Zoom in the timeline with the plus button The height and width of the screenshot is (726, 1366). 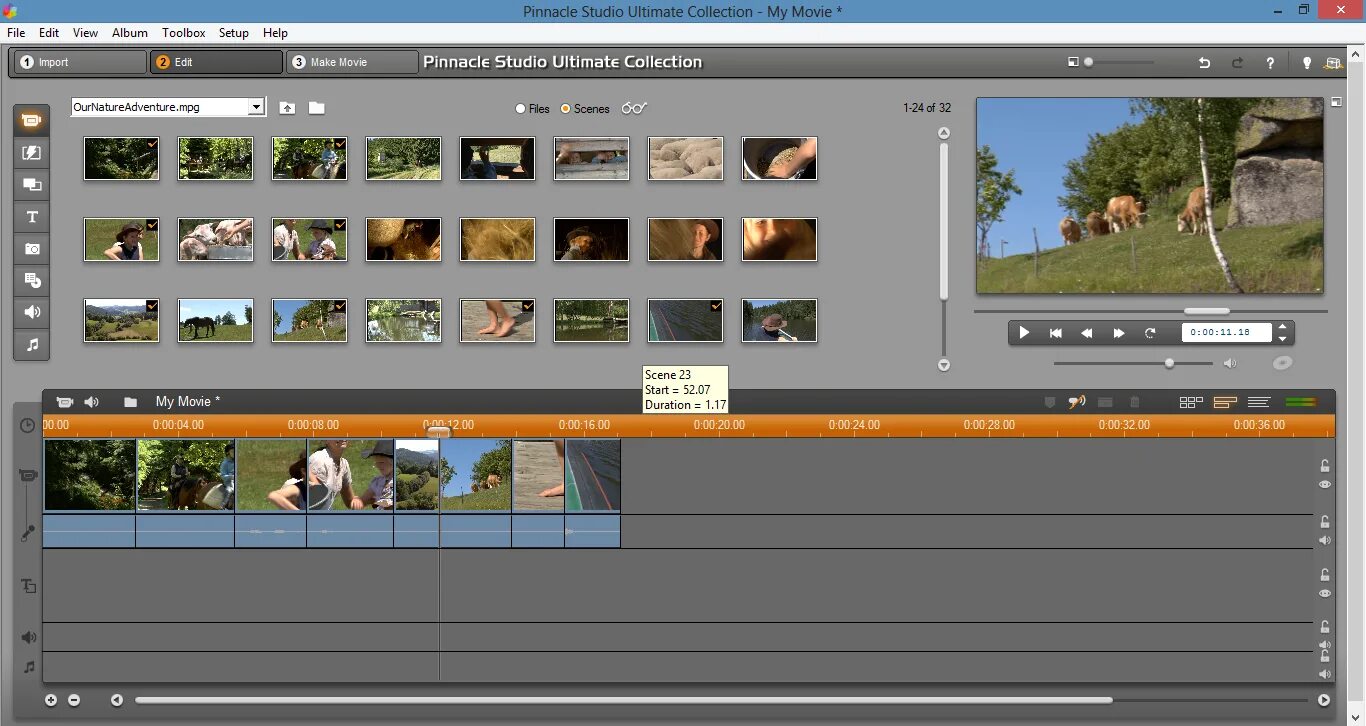(x=51, y=700)
